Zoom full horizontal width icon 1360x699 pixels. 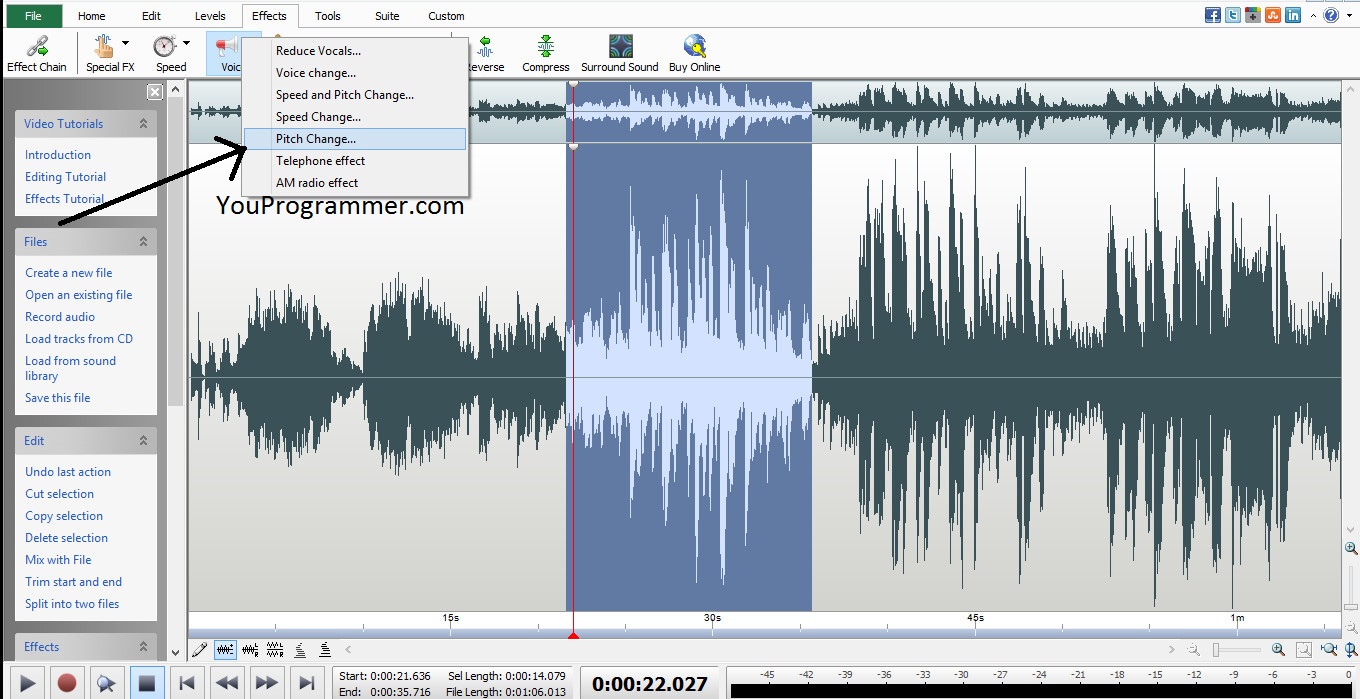1329,649
